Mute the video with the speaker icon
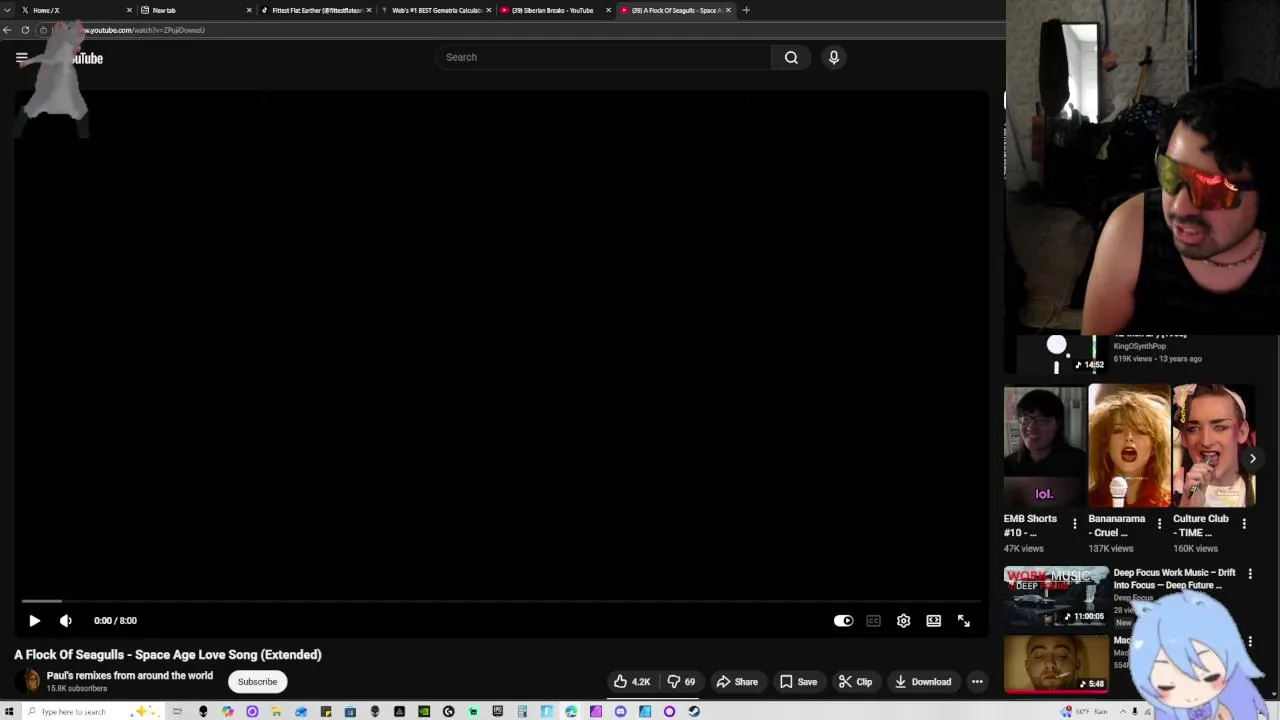1280x720 pixels. [x=66, y=621]
